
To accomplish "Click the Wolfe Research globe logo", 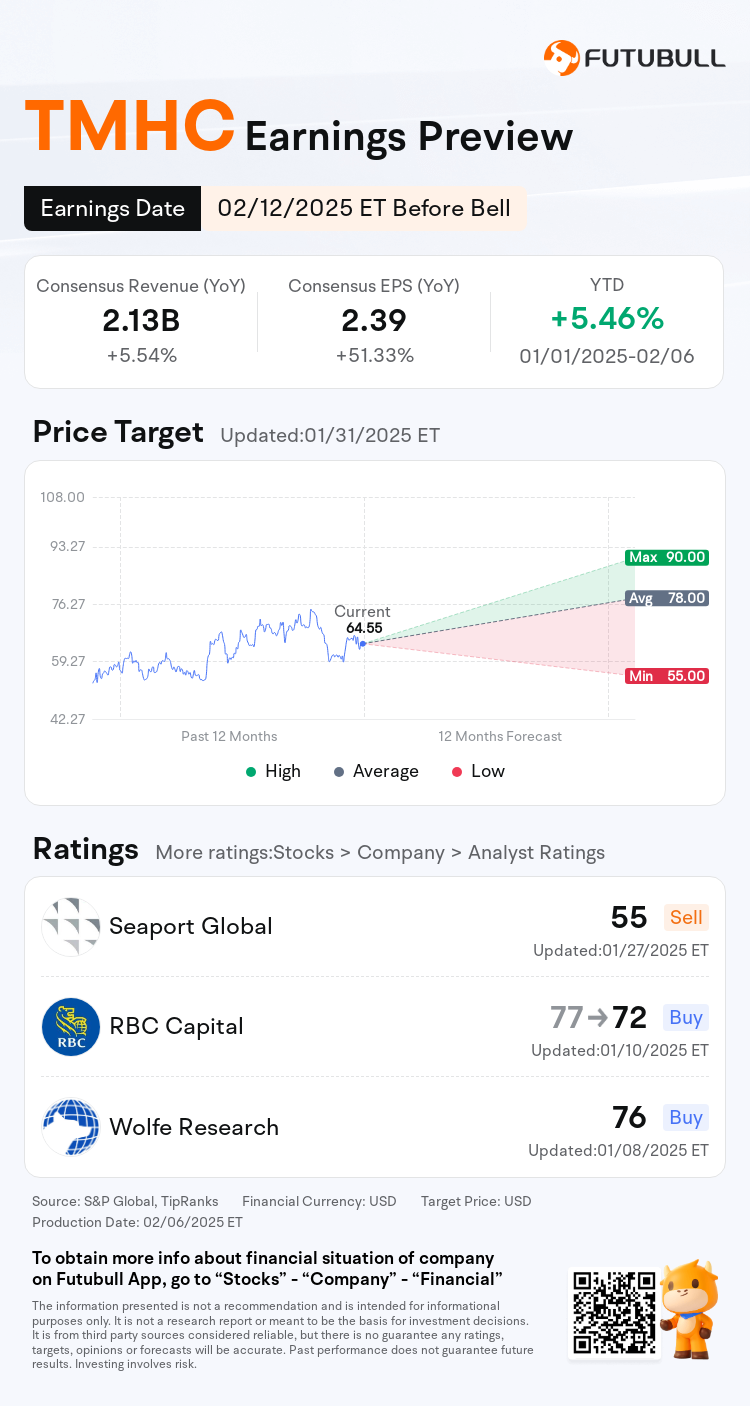I will coord(71,1127).
